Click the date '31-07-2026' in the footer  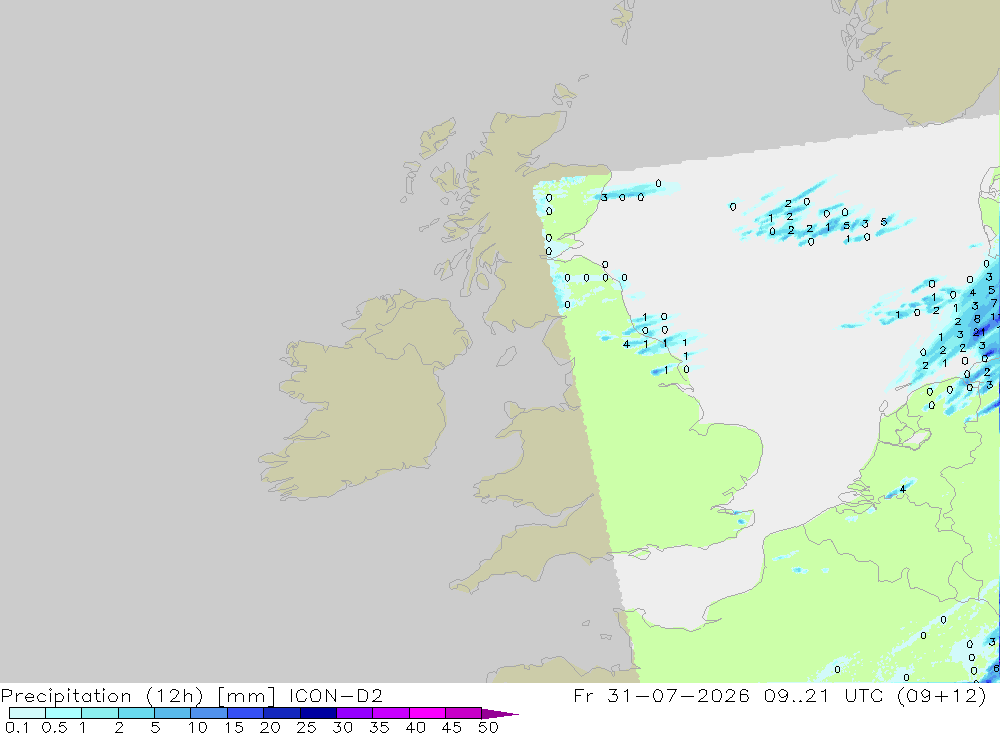679,695
